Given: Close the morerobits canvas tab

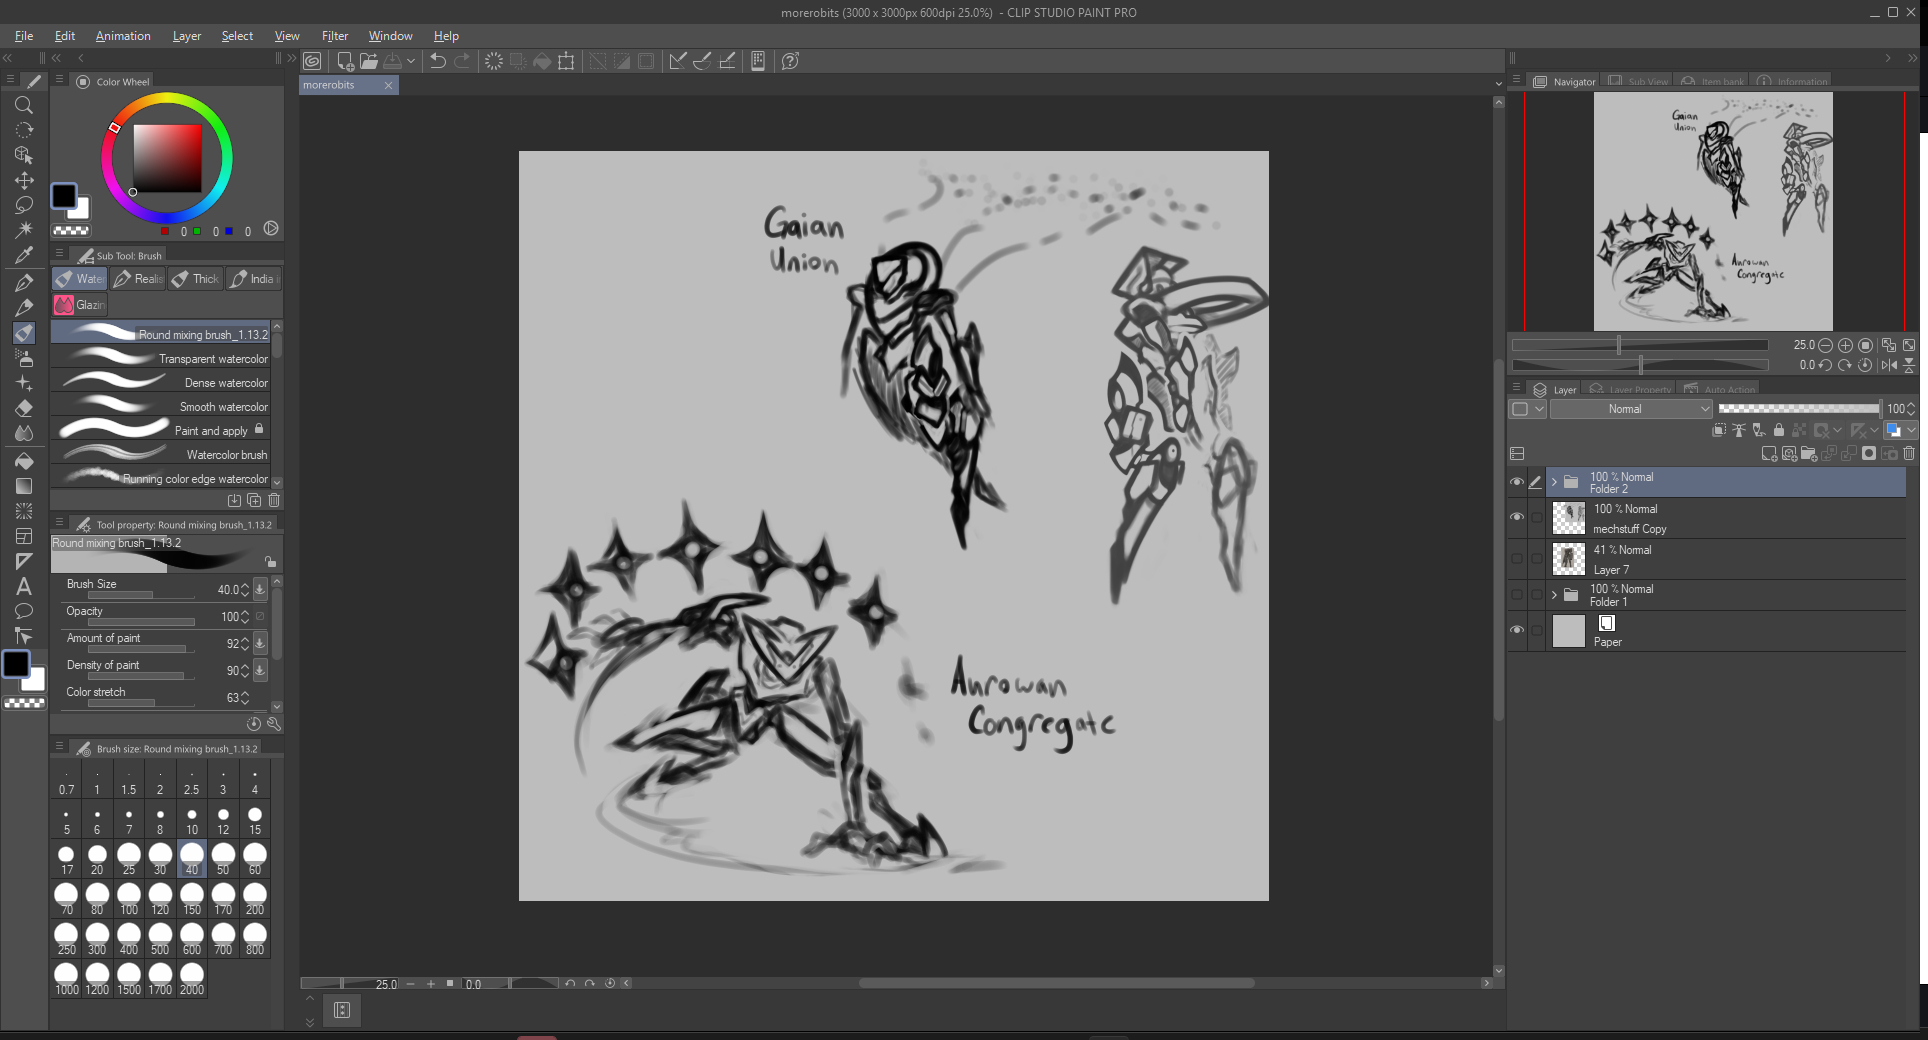Looking at the screenshot, I should [389, 86].
